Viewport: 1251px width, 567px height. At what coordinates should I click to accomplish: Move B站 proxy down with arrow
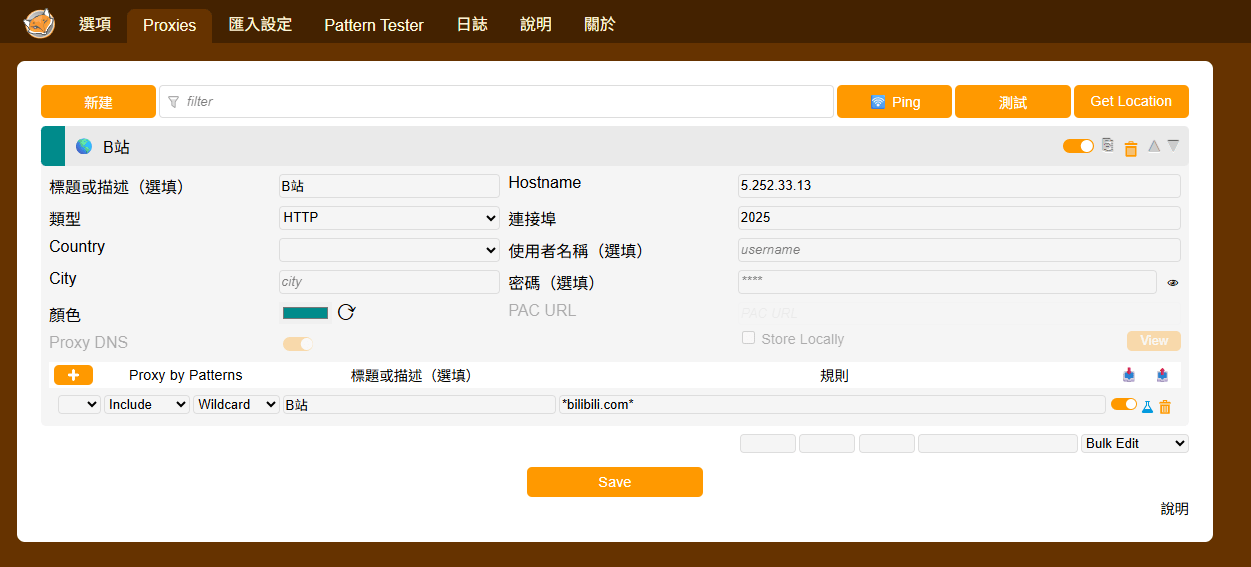(1173, 146)
